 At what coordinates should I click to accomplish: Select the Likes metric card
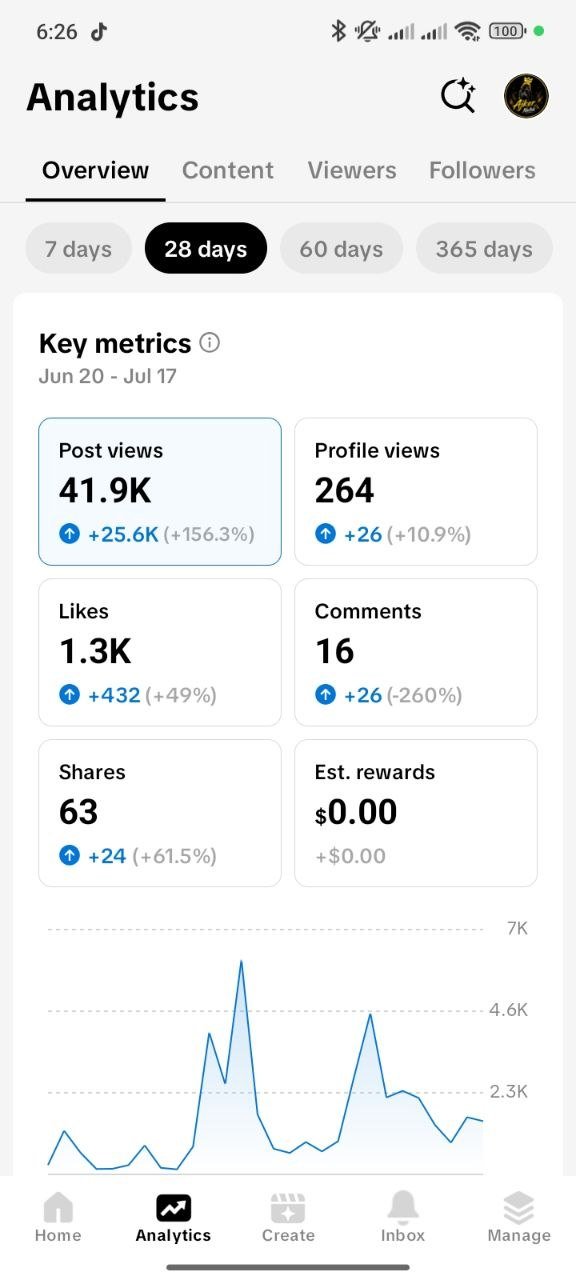click(x=160, y=652)
